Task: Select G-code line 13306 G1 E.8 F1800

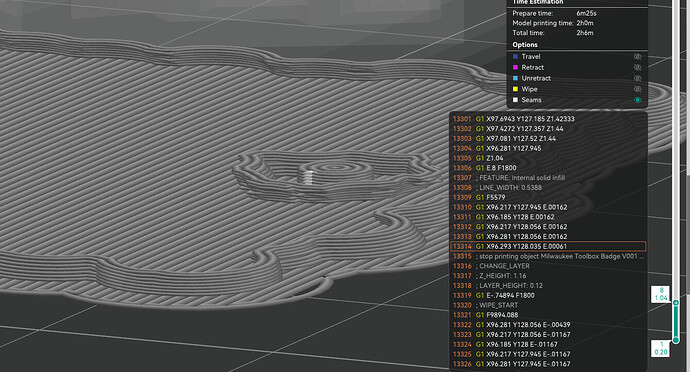Action: pos(548,168)
